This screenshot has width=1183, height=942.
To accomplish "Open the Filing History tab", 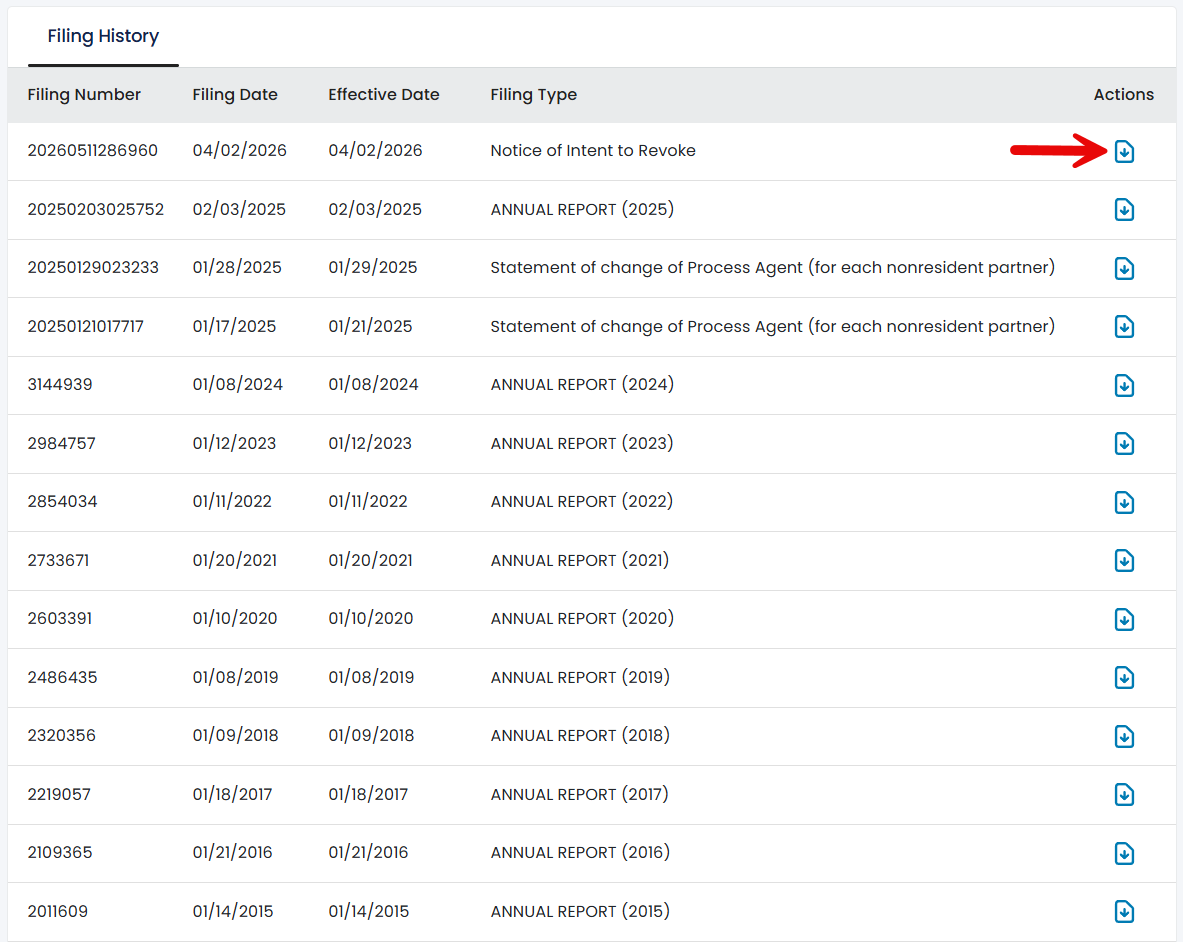I will (x=103, y=36).
